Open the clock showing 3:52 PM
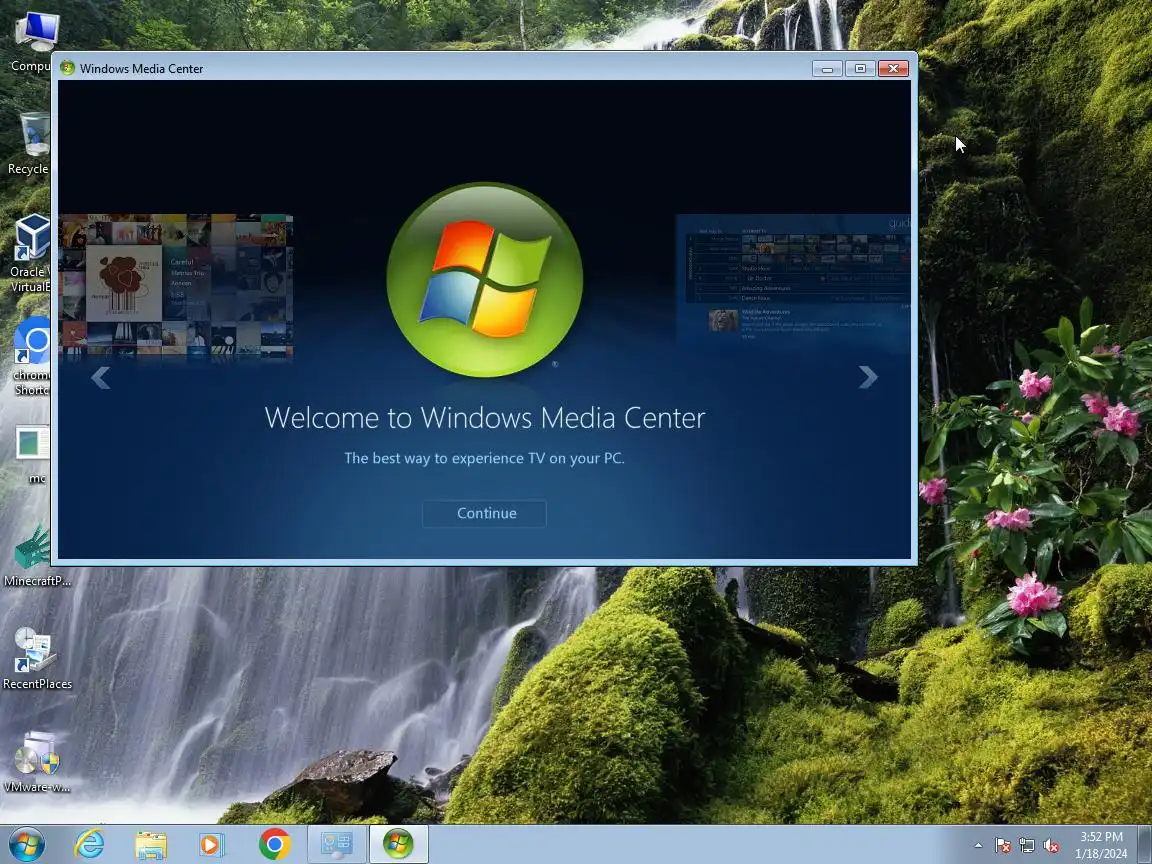 pos(1101,845)
